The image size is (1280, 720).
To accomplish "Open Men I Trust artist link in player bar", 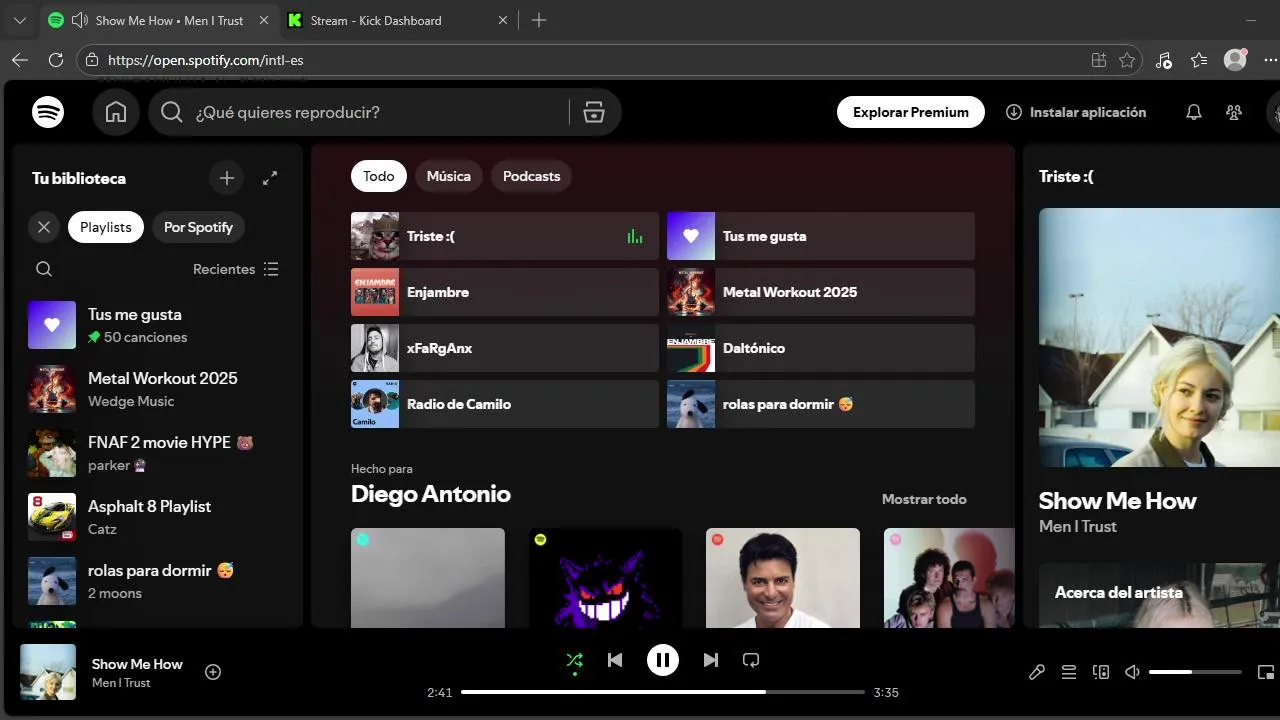I will tap(121, 683).
